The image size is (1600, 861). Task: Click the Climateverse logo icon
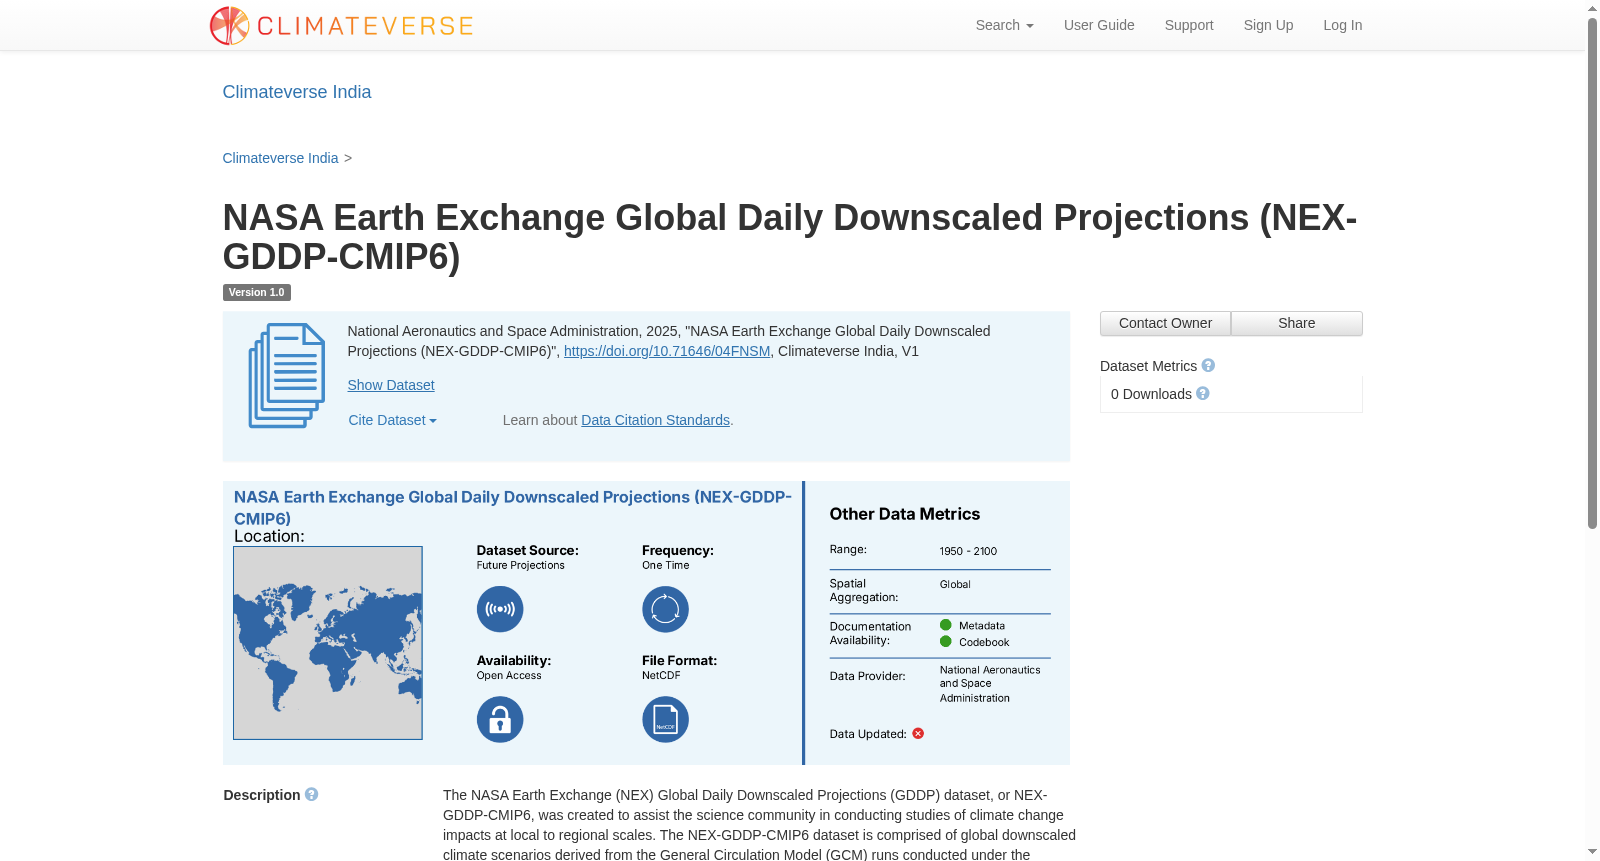(x=229, y=26)
